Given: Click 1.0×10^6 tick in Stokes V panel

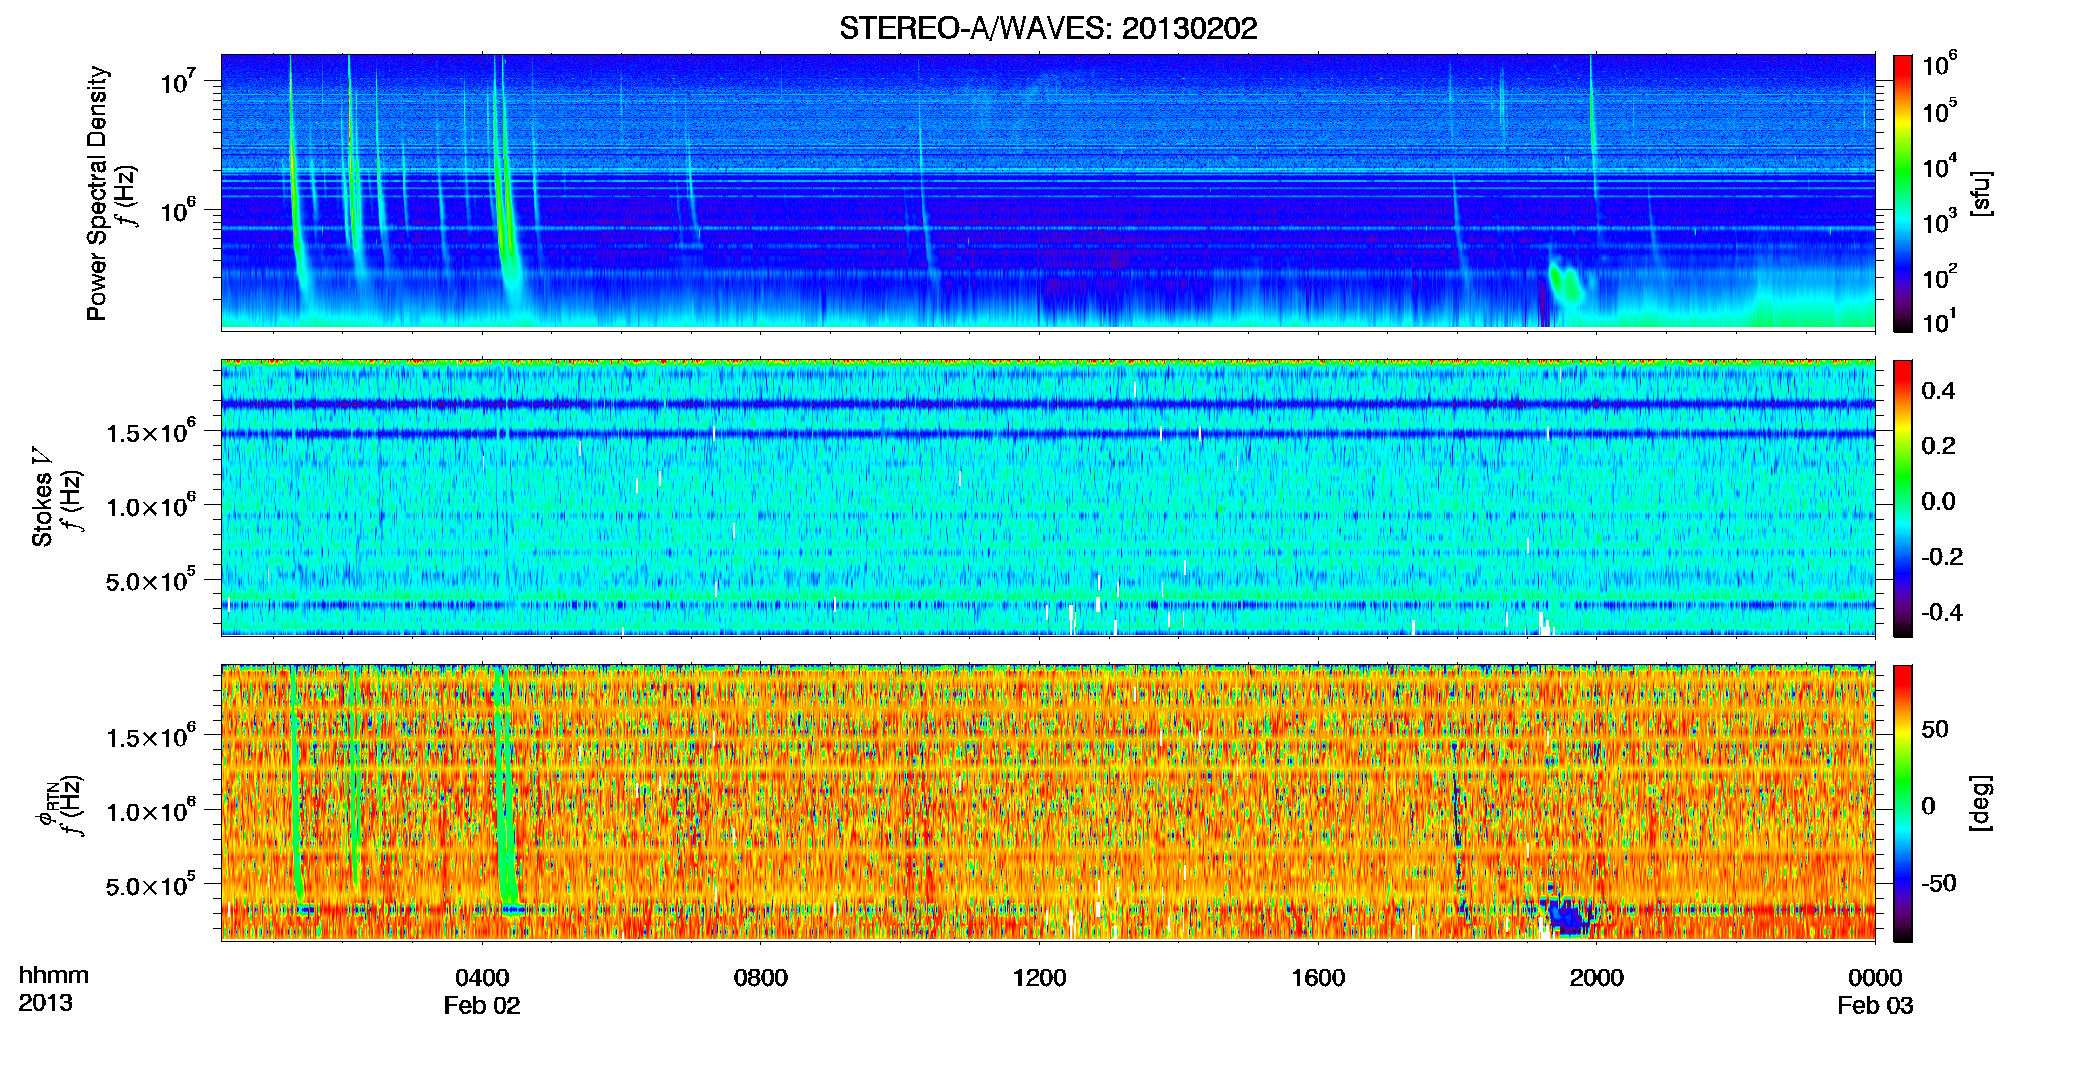Looking at the screenshot, I should 150,505.
